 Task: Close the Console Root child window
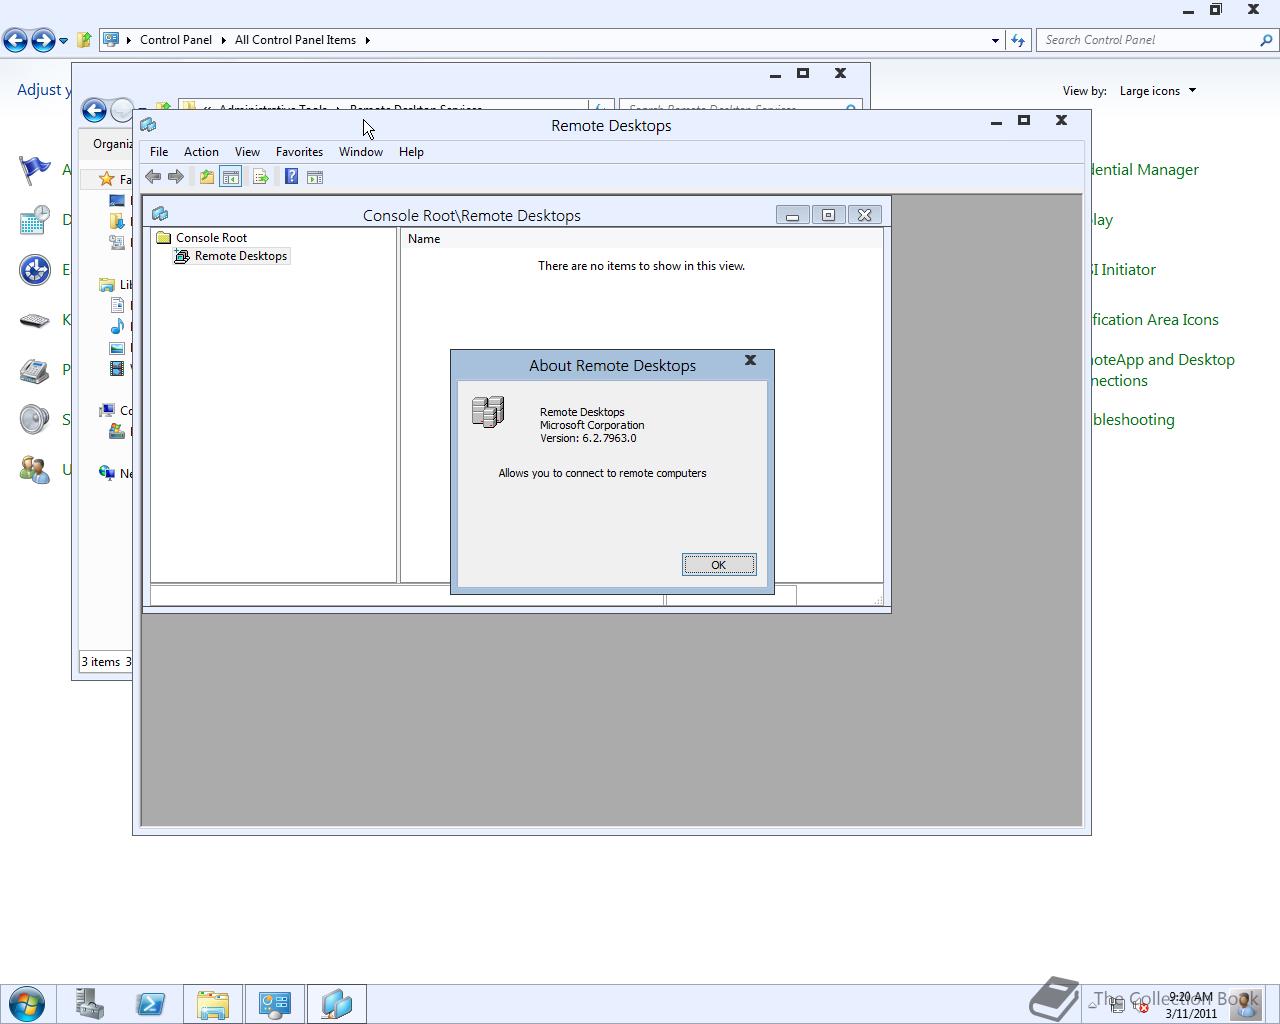(x=865, y=215)
